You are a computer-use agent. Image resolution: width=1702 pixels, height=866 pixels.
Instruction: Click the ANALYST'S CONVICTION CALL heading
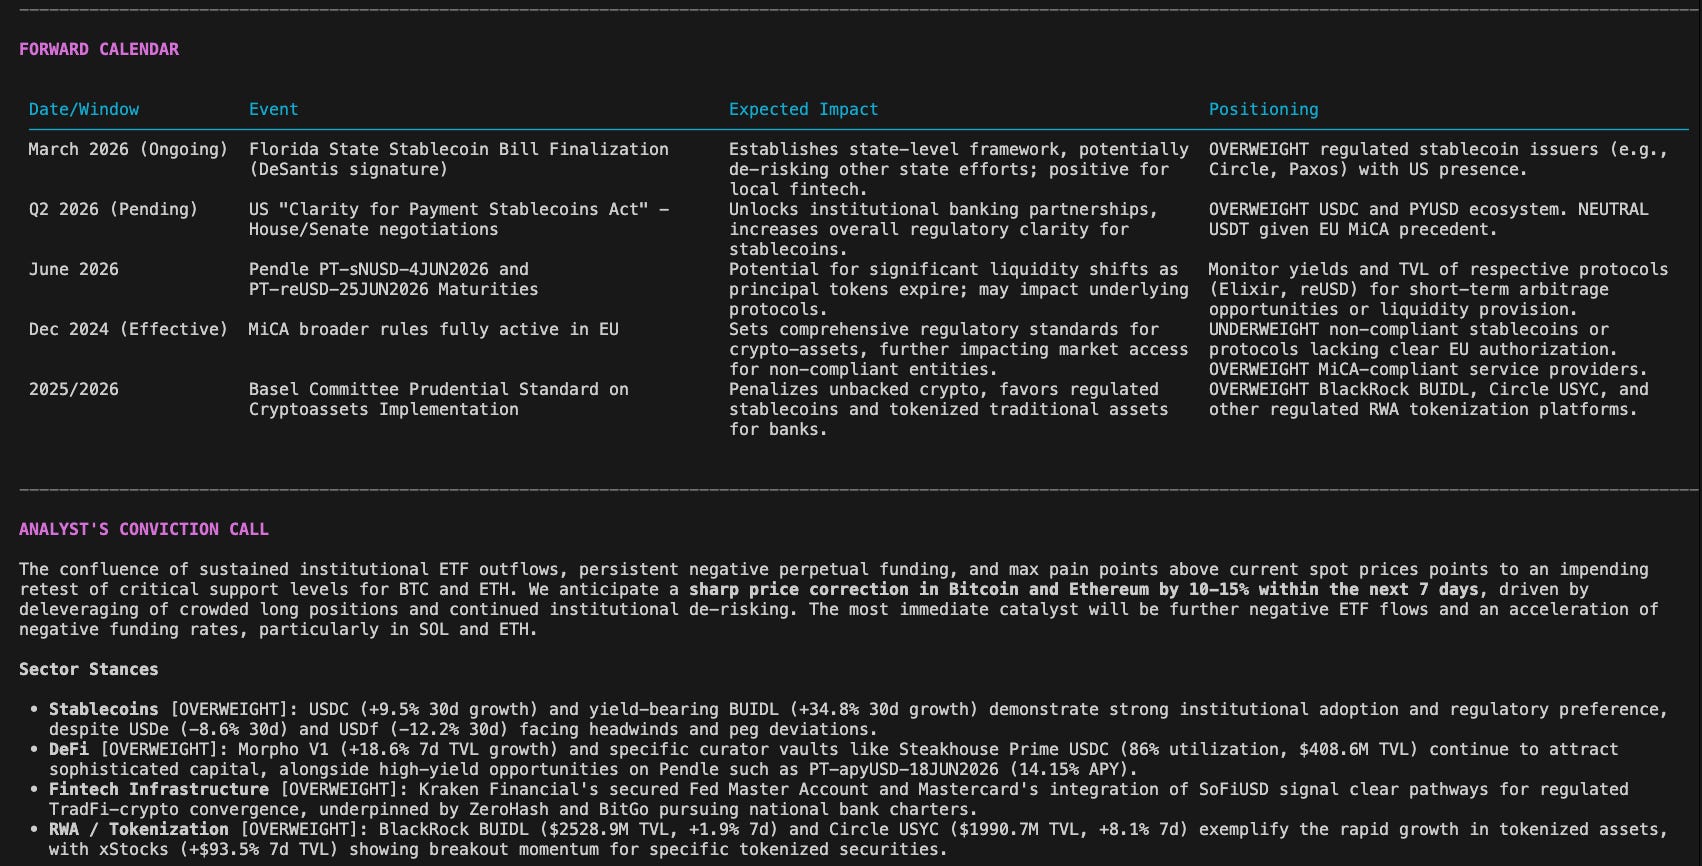coord(144,529)
